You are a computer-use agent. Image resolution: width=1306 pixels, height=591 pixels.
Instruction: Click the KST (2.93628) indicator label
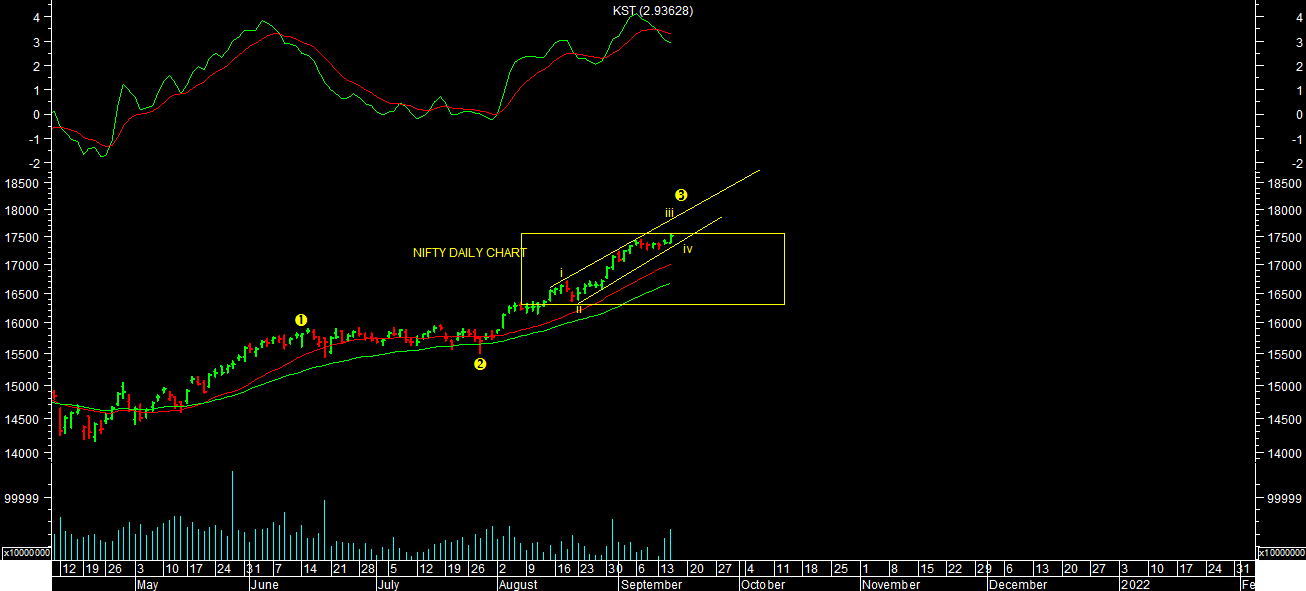(652, 11)
